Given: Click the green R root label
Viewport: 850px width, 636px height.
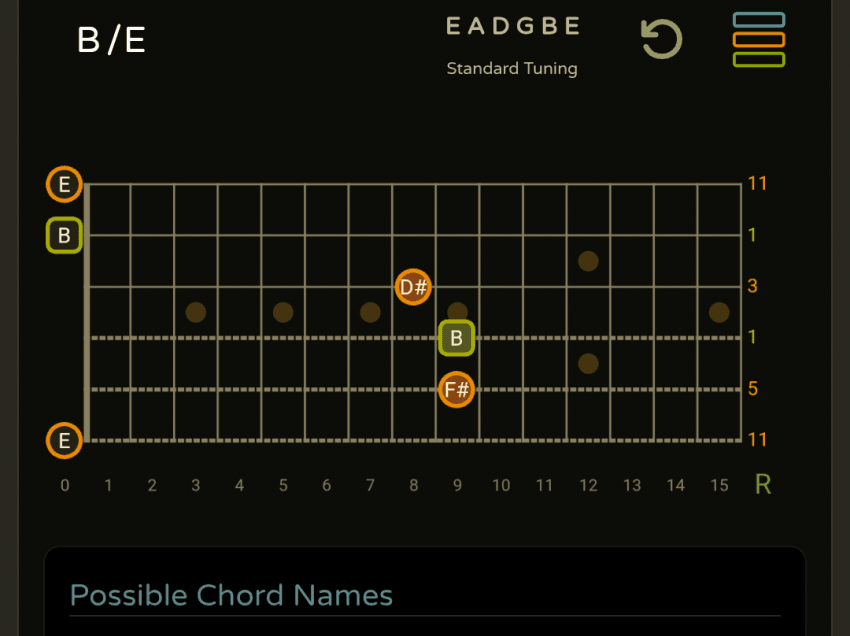Looking at the screenshot, I should [x=763, y=485].
